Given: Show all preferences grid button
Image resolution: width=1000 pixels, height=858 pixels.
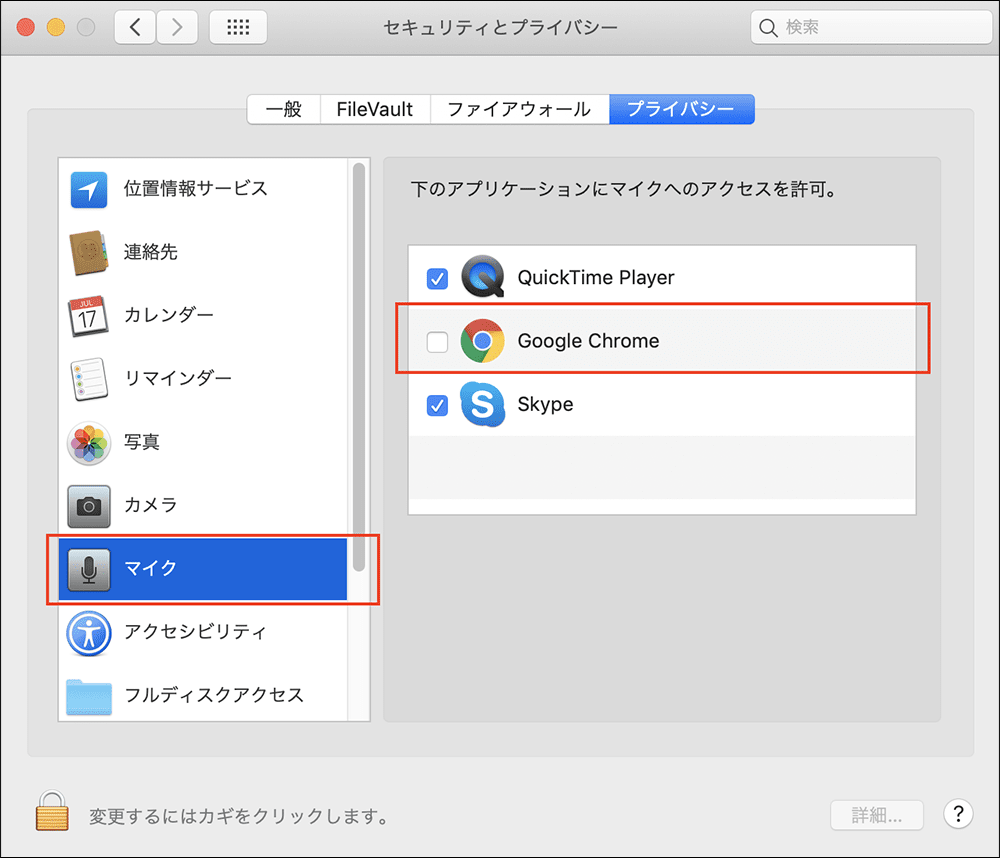Looking at the screenshot, I should coord(238,27).
